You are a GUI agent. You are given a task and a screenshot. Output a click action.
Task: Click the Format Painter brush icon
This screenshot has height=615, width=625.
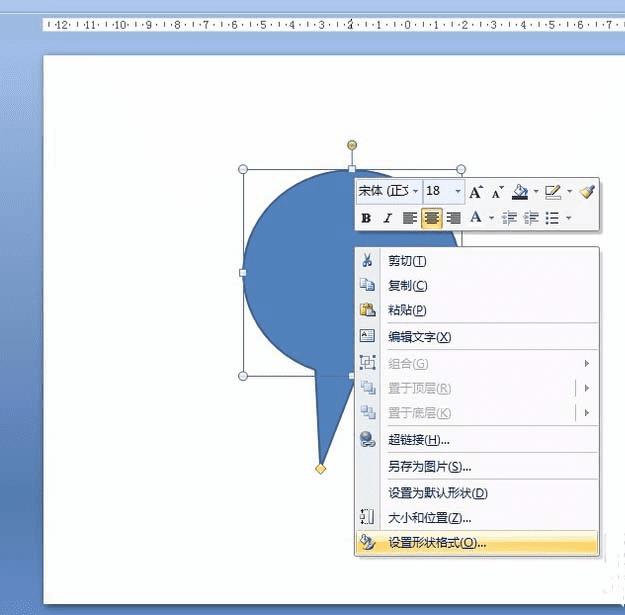[x=587, y=192]
